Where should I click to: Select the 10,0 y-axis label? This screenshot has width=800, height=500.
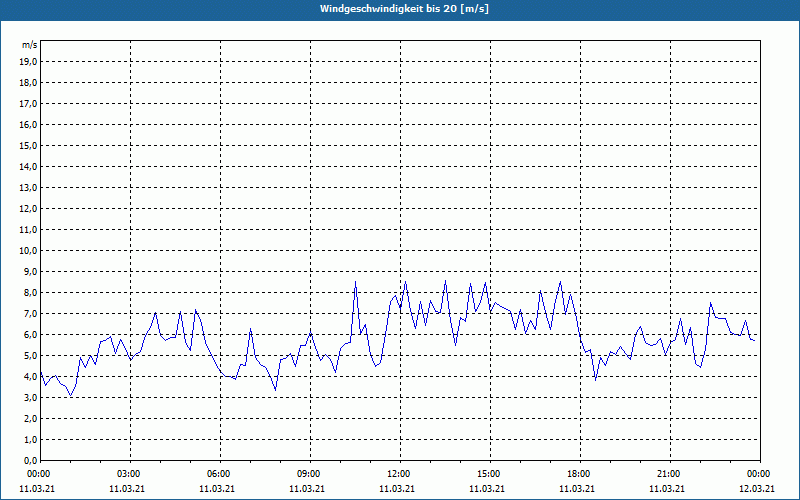point(29,251)
